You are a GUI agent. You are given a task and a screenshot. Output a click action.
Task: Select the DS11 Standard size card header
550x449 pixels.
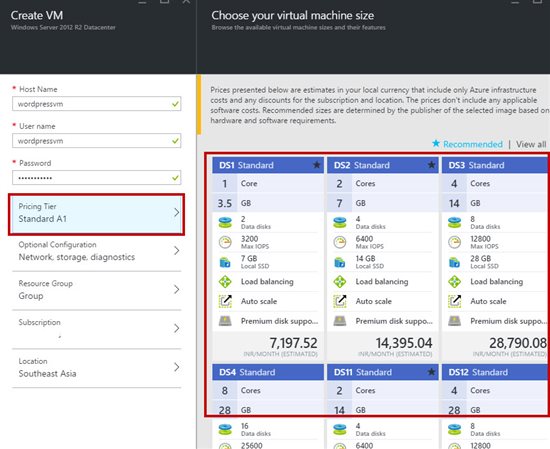[x=383, y=372]
